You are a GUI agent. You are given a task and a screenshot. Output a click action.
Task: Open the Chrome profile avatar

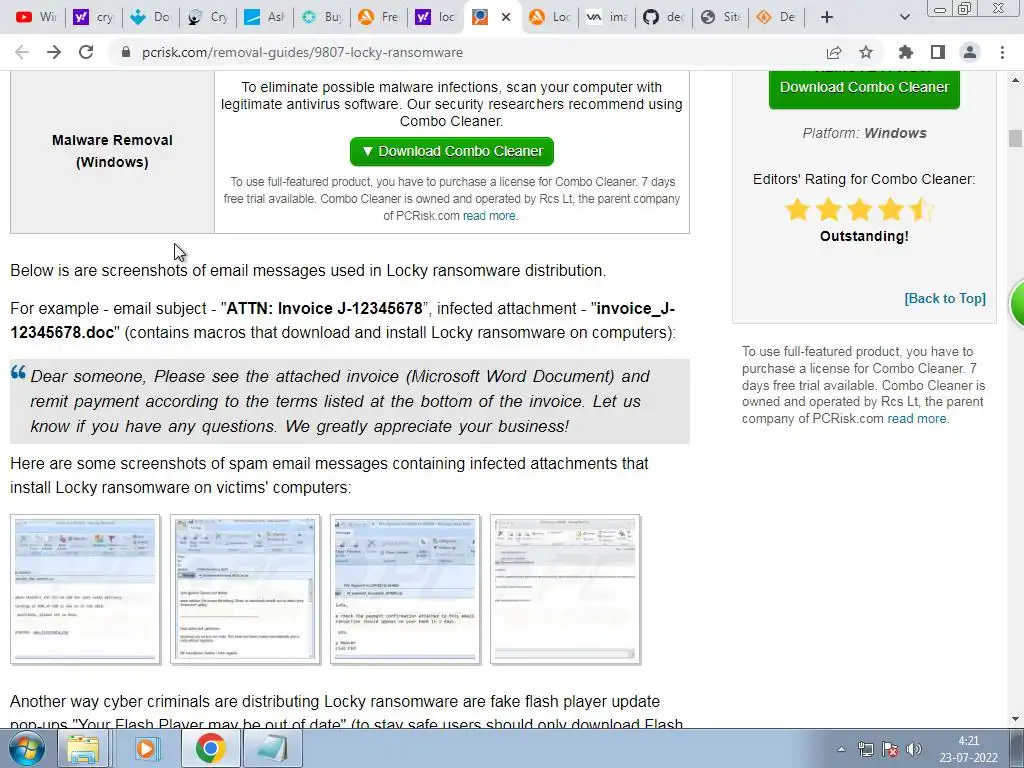[x=970, y=52]
